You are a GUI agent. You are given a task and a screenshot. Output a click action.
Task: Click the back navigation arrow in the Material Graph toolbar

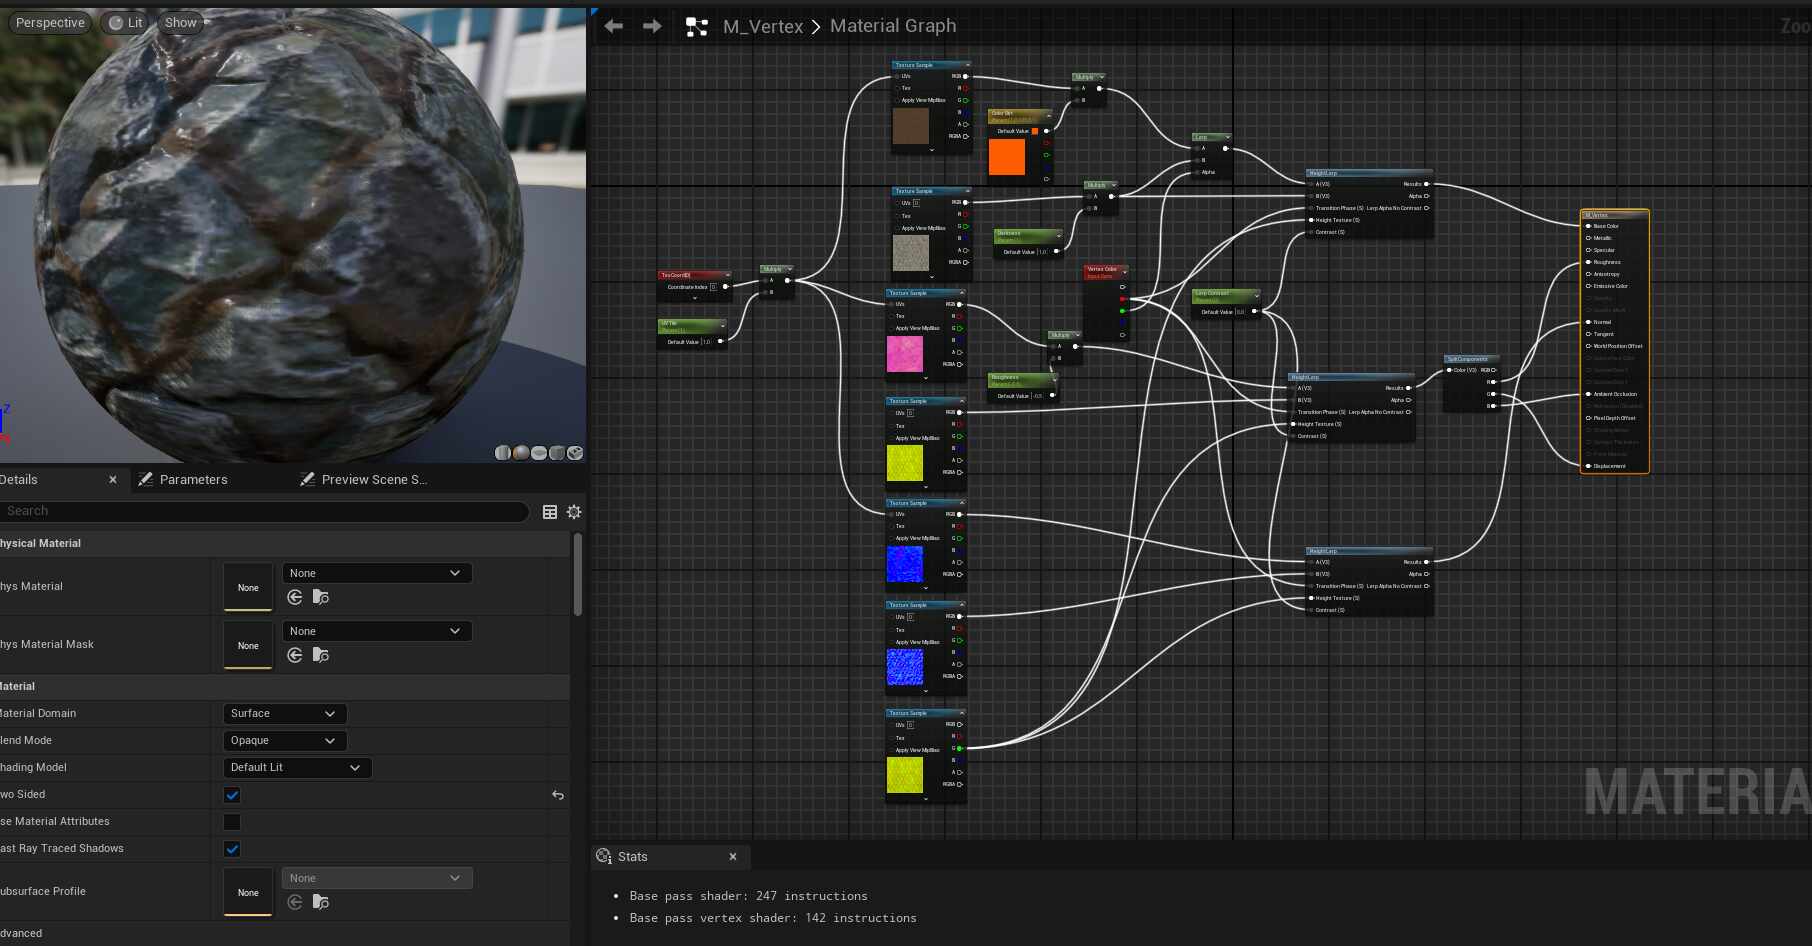coord(613,26)
